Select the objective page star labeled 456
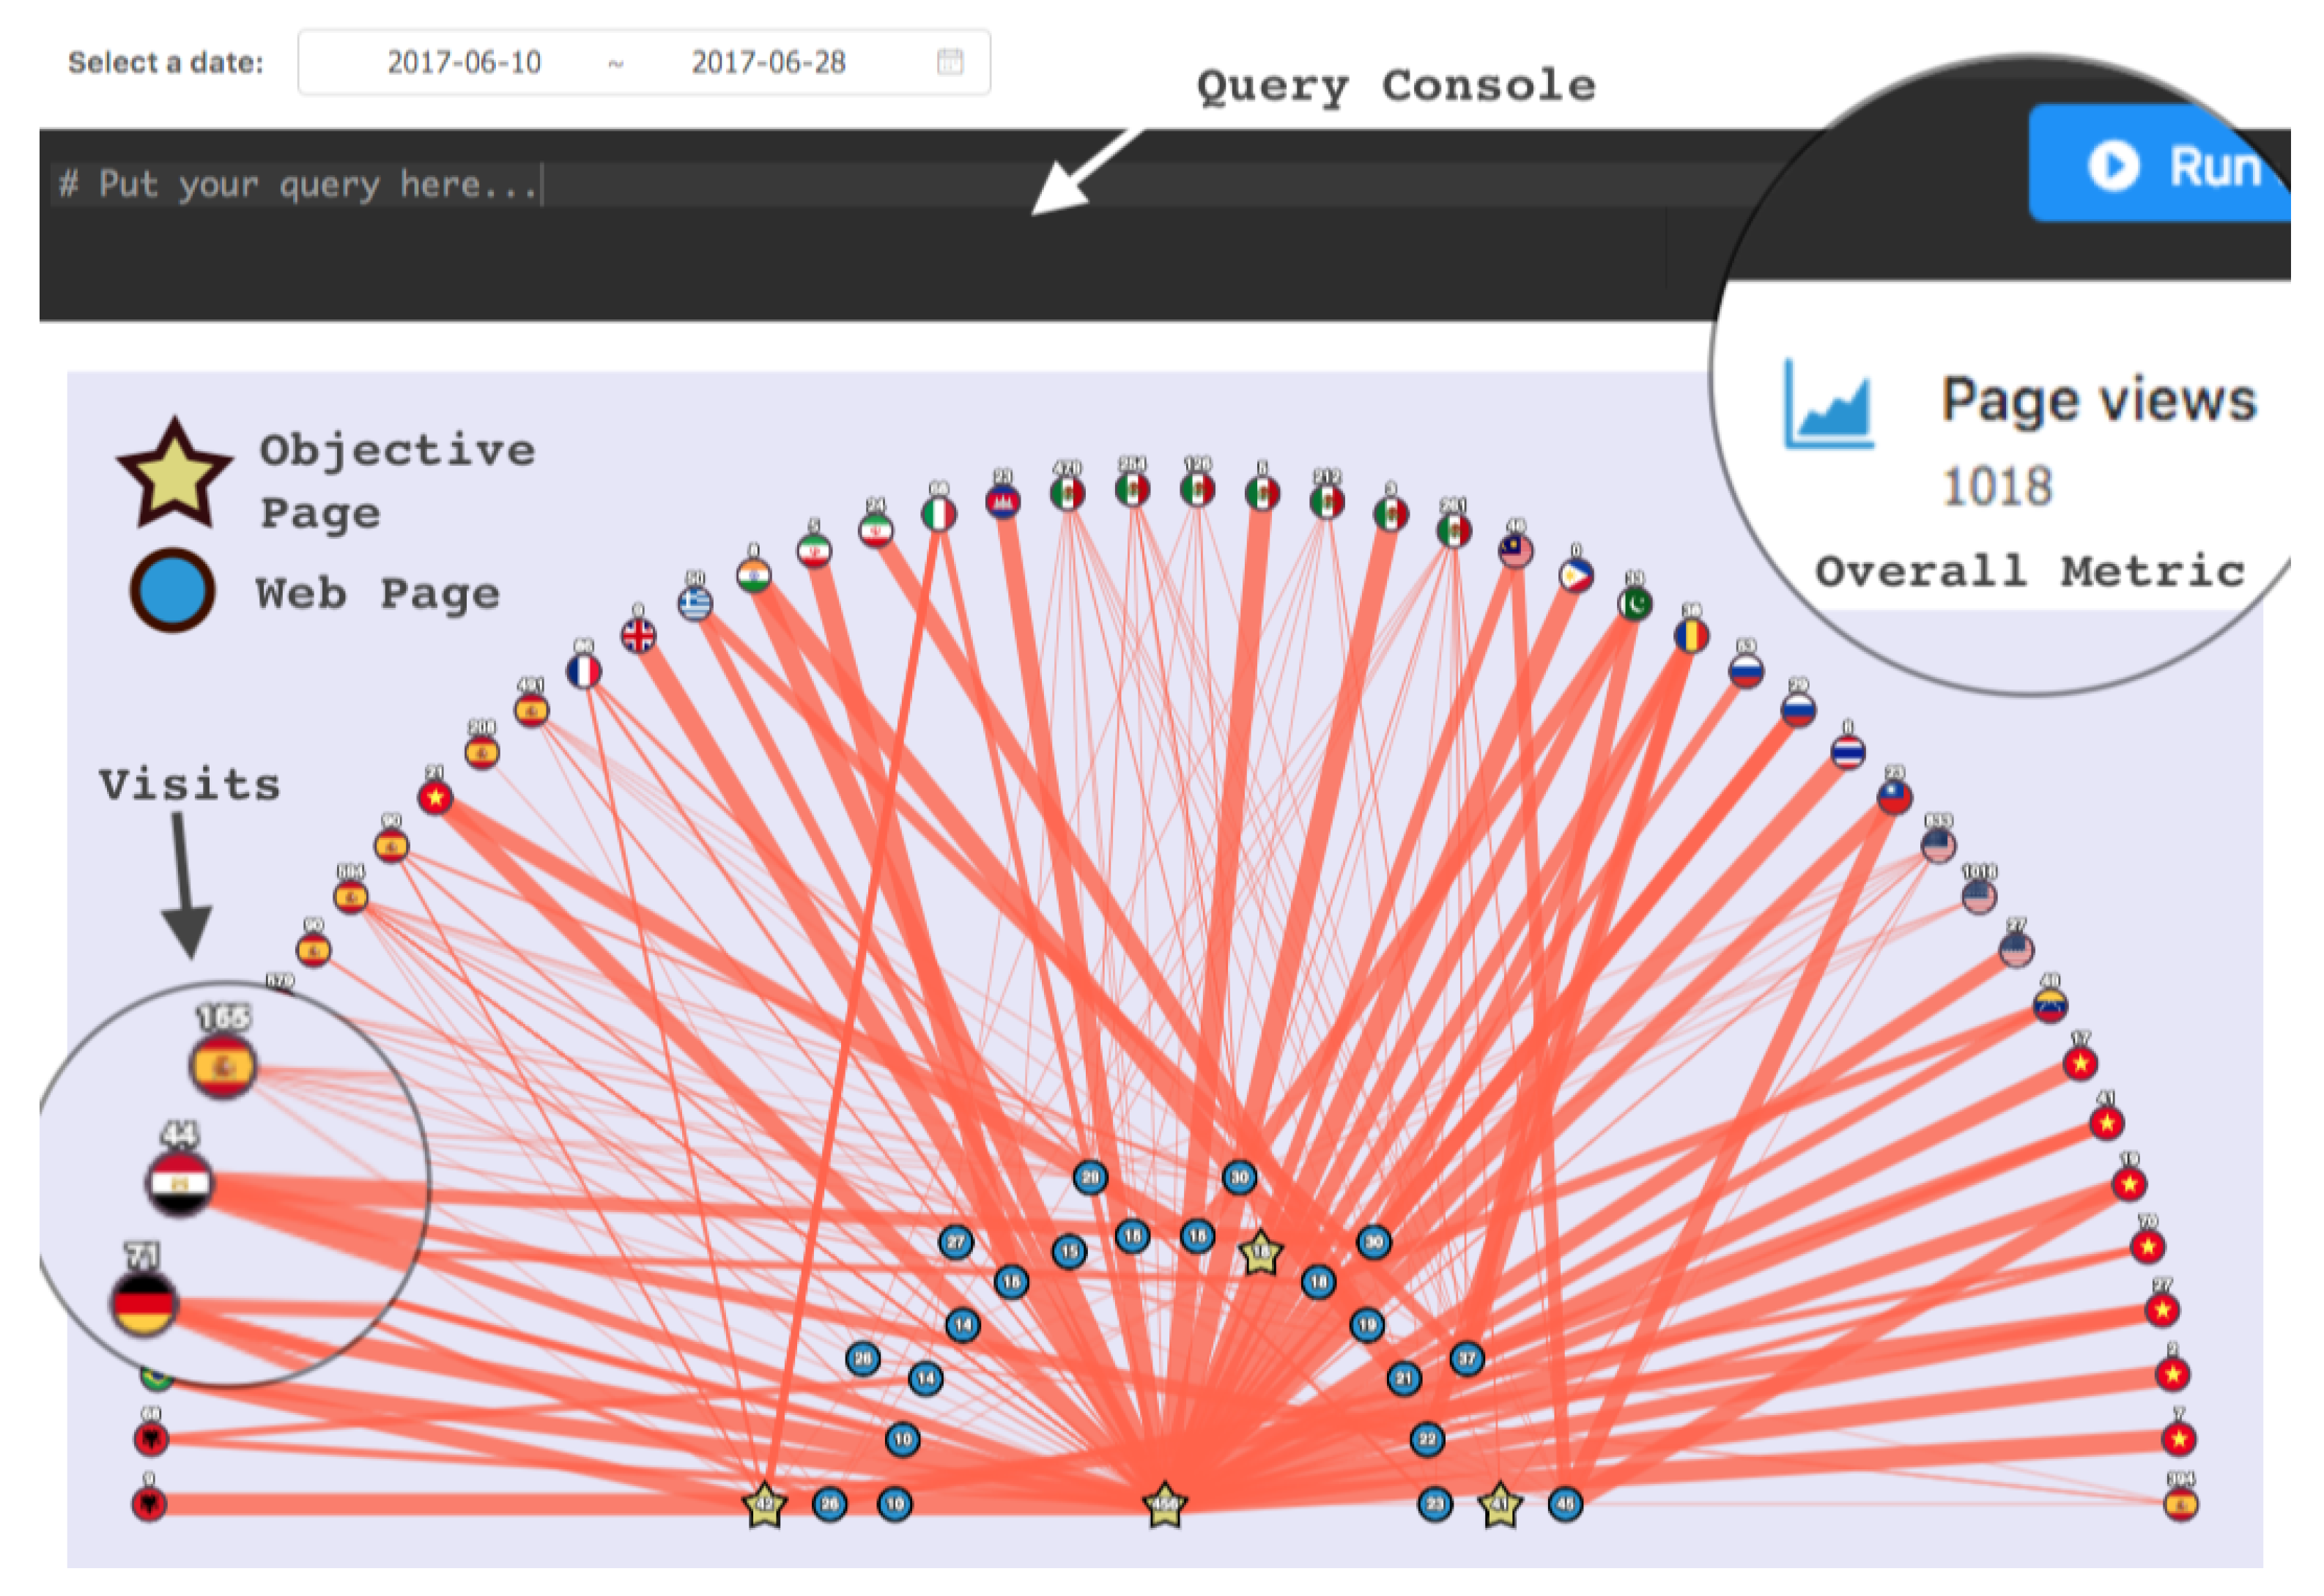 (x=1164, y=1504)
